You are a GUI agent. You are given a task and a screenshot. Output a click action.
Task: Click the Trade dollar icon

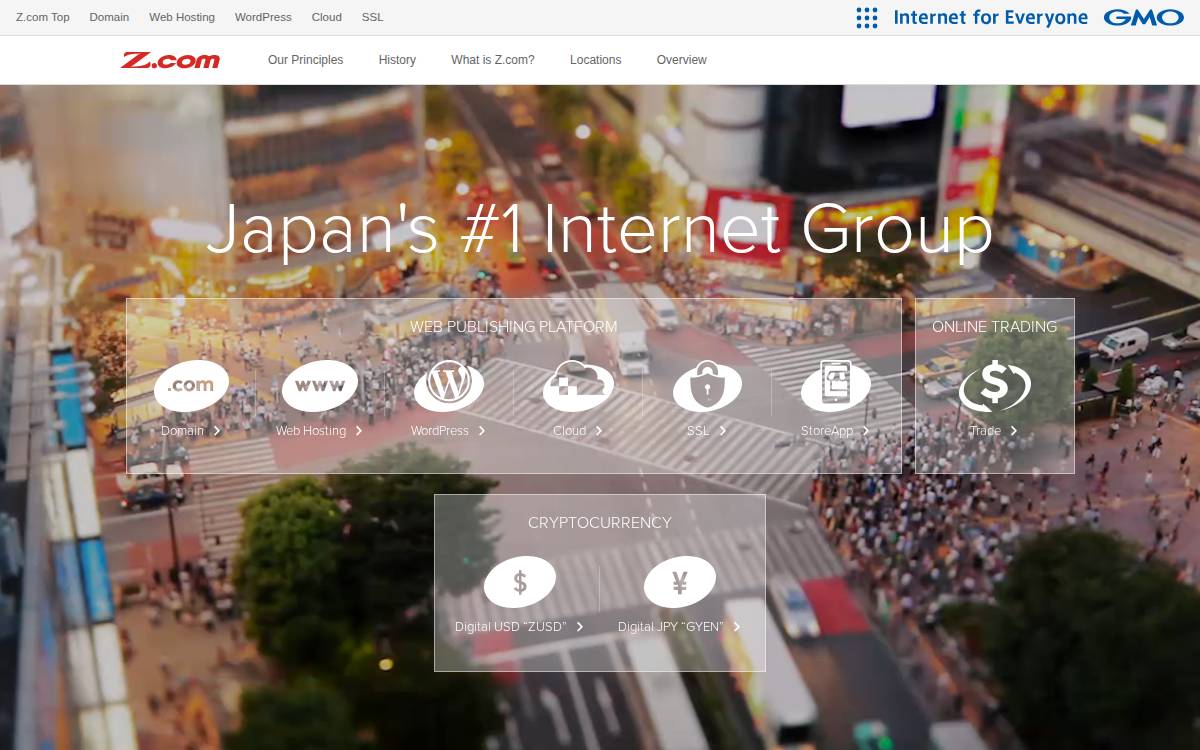tap(995, 386)
